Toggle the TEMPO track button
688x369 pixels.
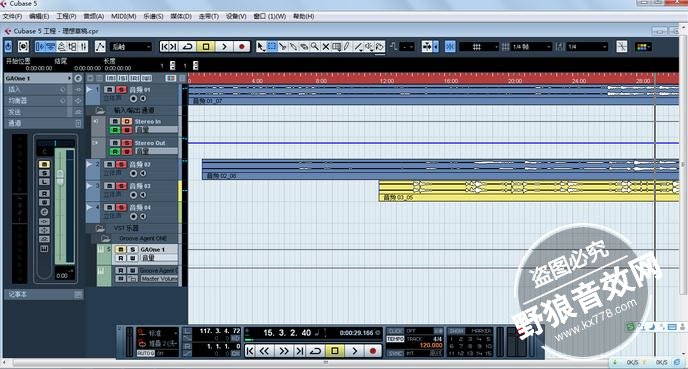(x=395, y=339)
